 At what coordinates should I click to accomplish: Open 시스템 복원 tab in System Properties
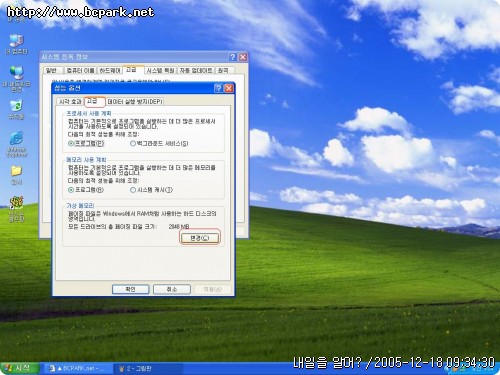coord(161,70)
